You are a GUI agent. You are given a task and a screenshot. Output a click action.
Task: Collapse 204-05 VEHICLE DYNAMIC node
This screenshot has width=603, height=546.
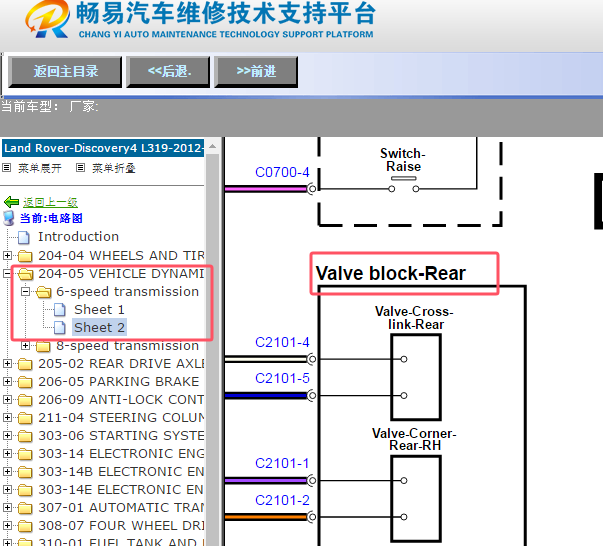click(x=7, y=273)
